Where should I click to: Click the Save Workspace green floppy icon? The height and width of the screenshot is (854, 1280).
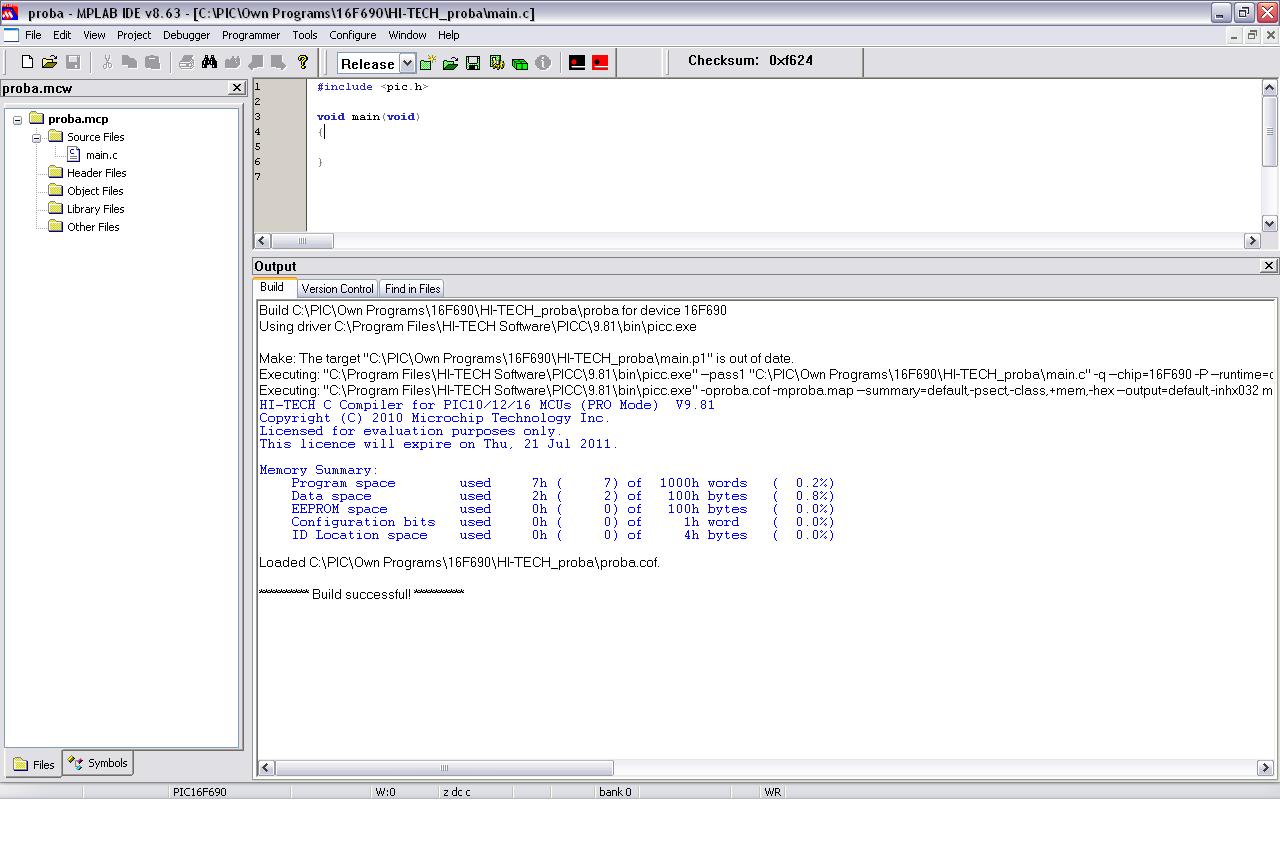click(473, 63)
